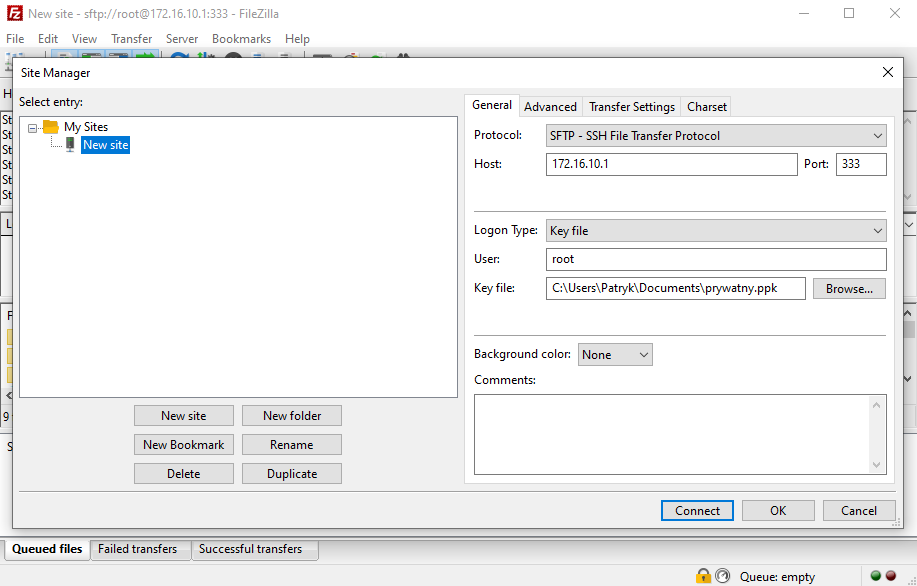
Task: Open the Bookmarks menu
Action: [x=241, y=39]
